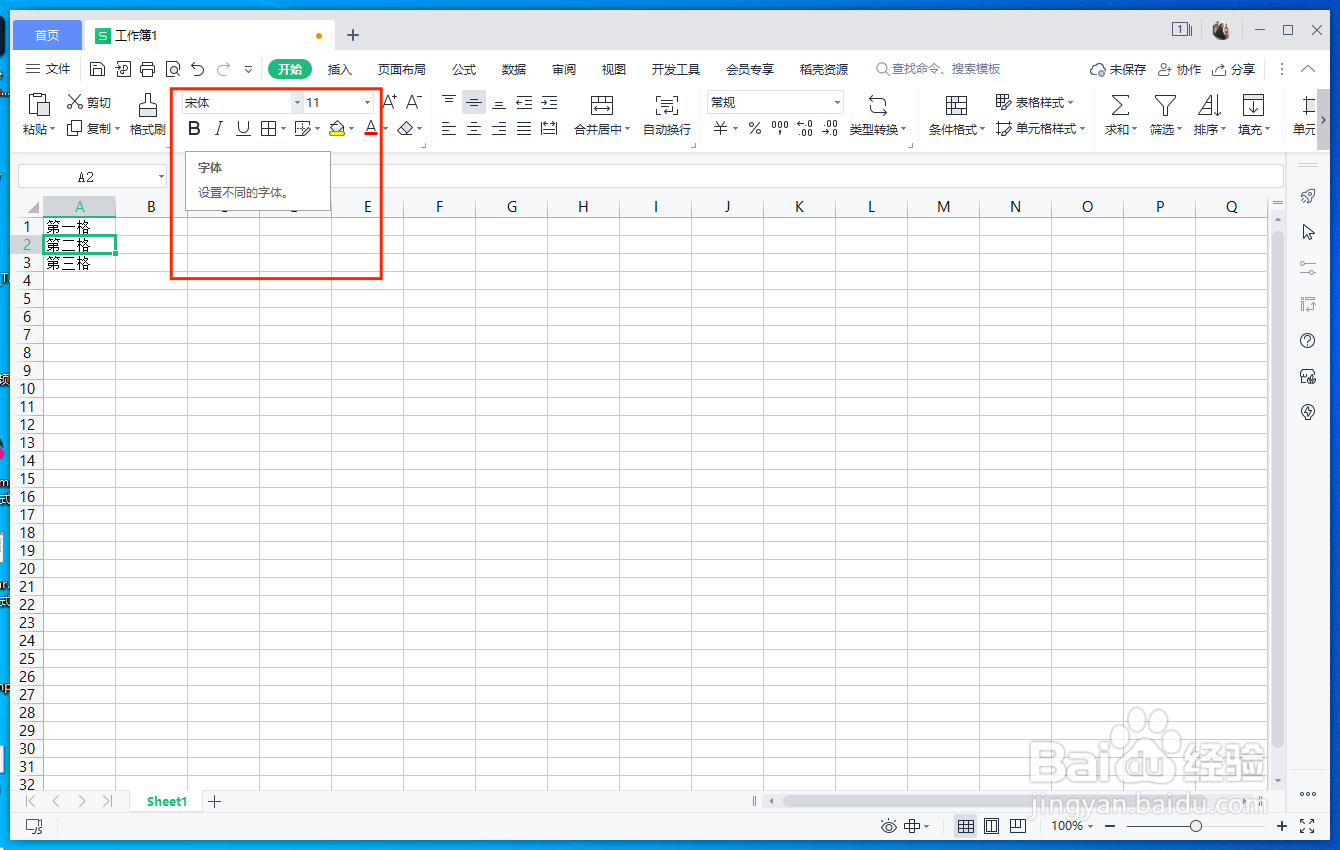Apply underline to the selected cell
The image size is (1340, 850).
(242, 128)
